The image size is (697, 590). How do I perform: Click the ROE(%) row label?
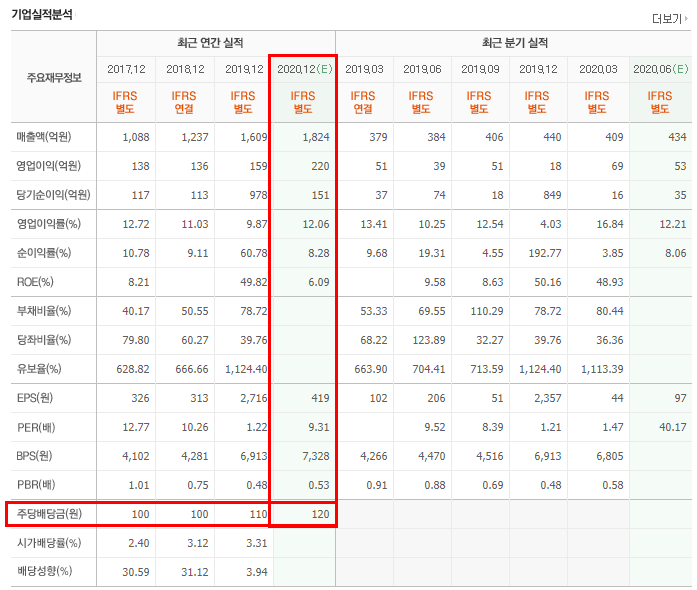pyautogui.click(x=35, y=282)
